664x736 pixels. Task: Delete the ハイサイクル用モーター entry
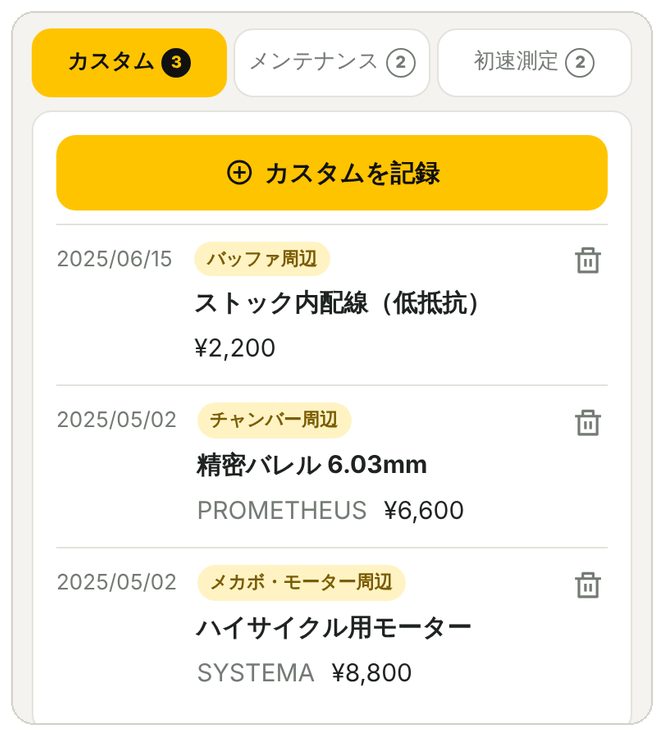[x=588, y=585]
